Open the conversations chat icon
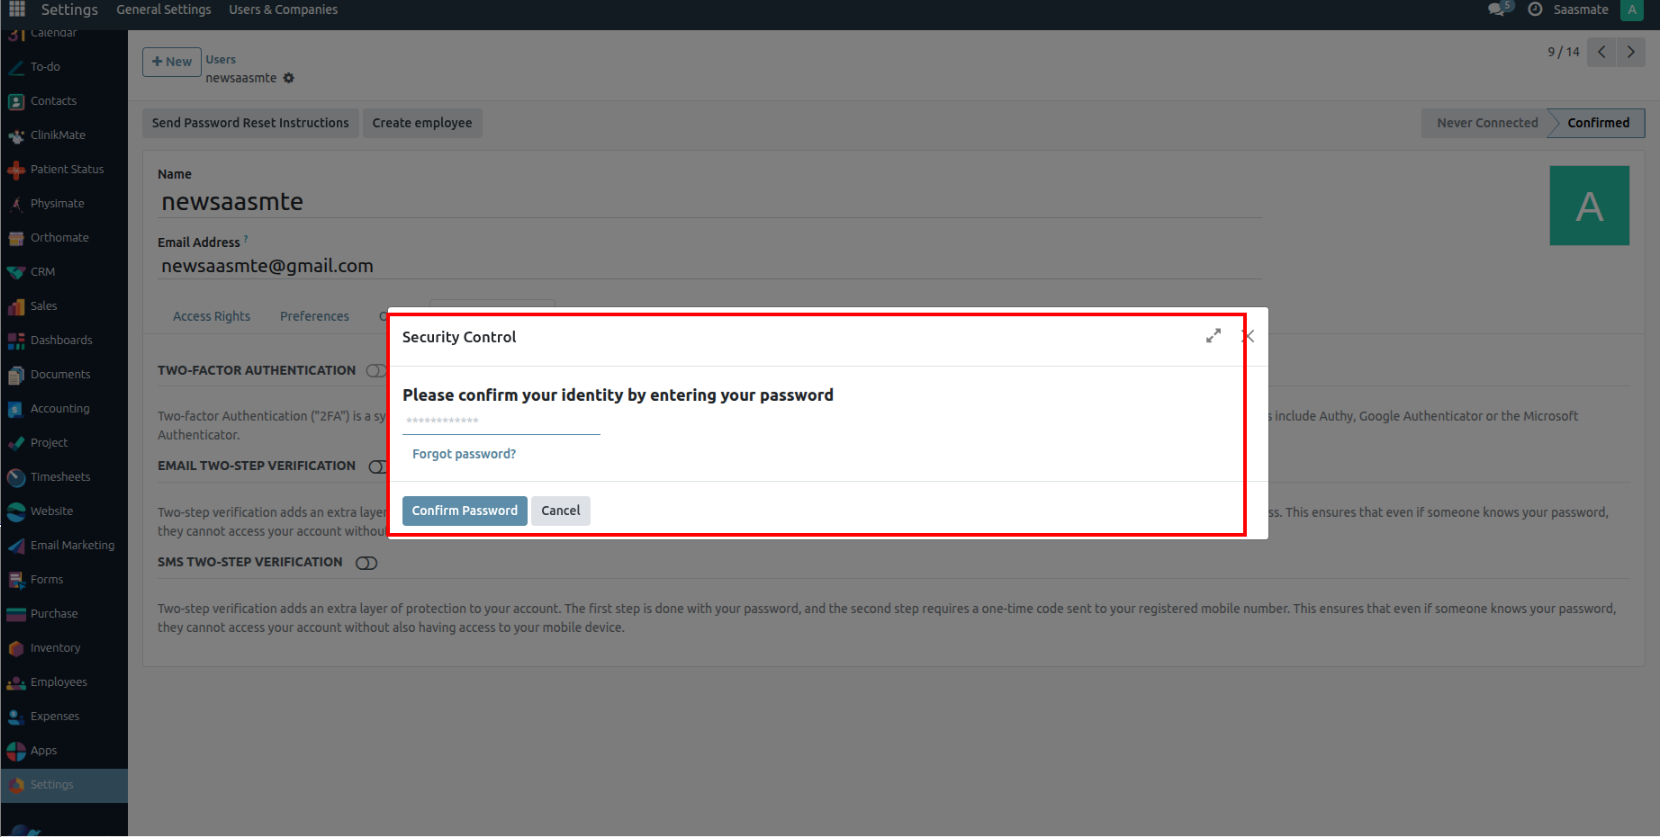The height and width of the screenshot is (837, 1660). click(1497, 9)
